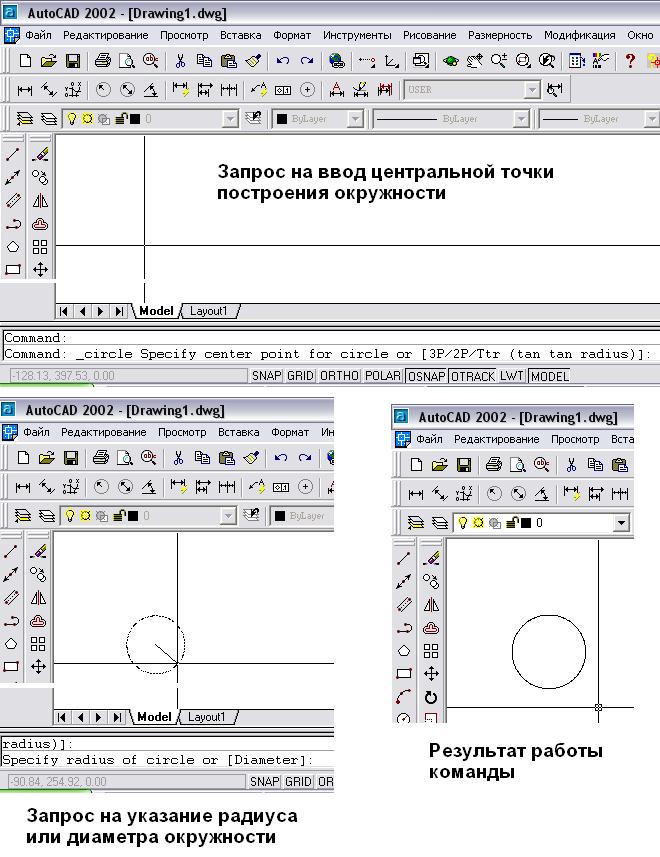Open the Файл menu in the top window

click(38, 35)
